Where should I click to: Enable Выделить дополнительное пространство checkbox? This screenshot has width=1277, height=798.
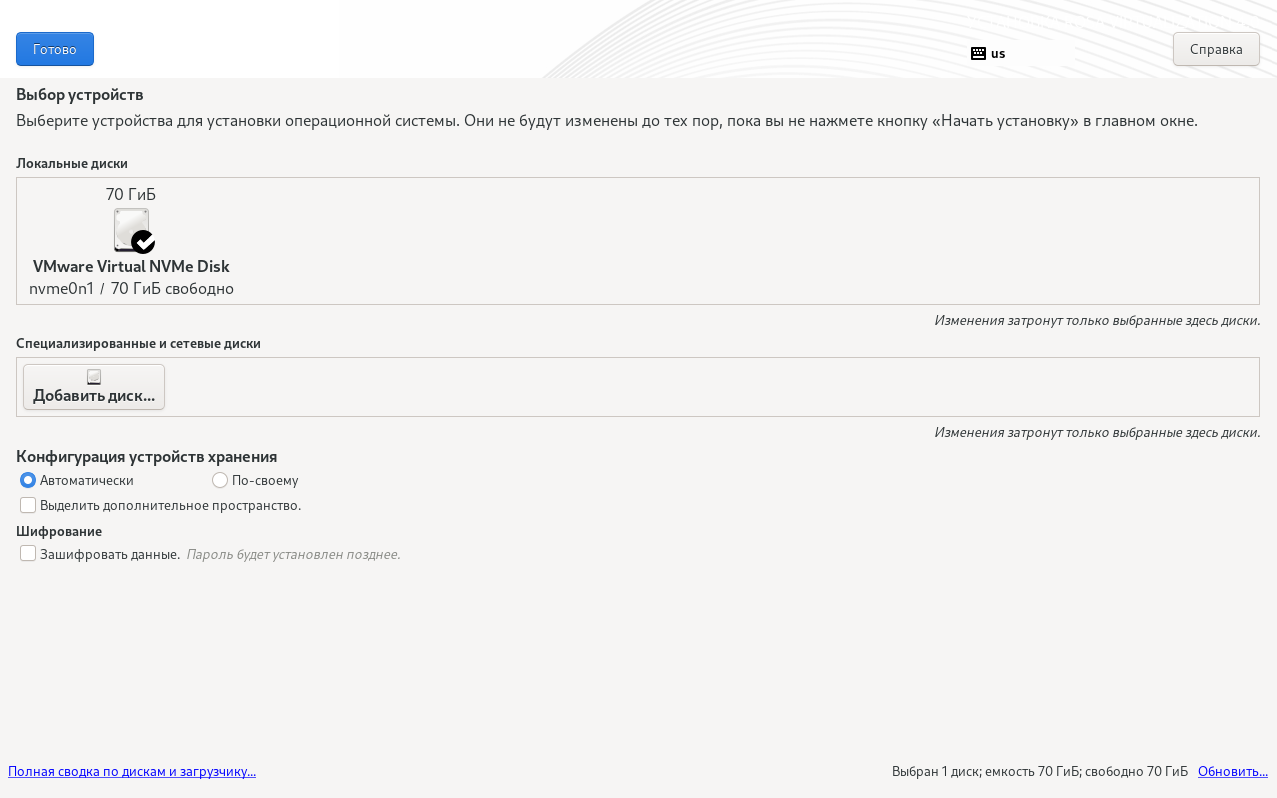pos(28,505)
